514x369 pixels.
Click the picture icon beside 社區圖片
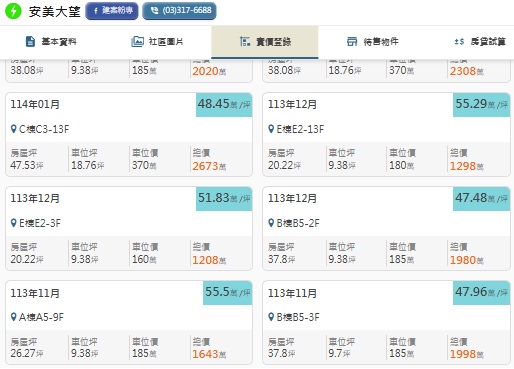137,42
